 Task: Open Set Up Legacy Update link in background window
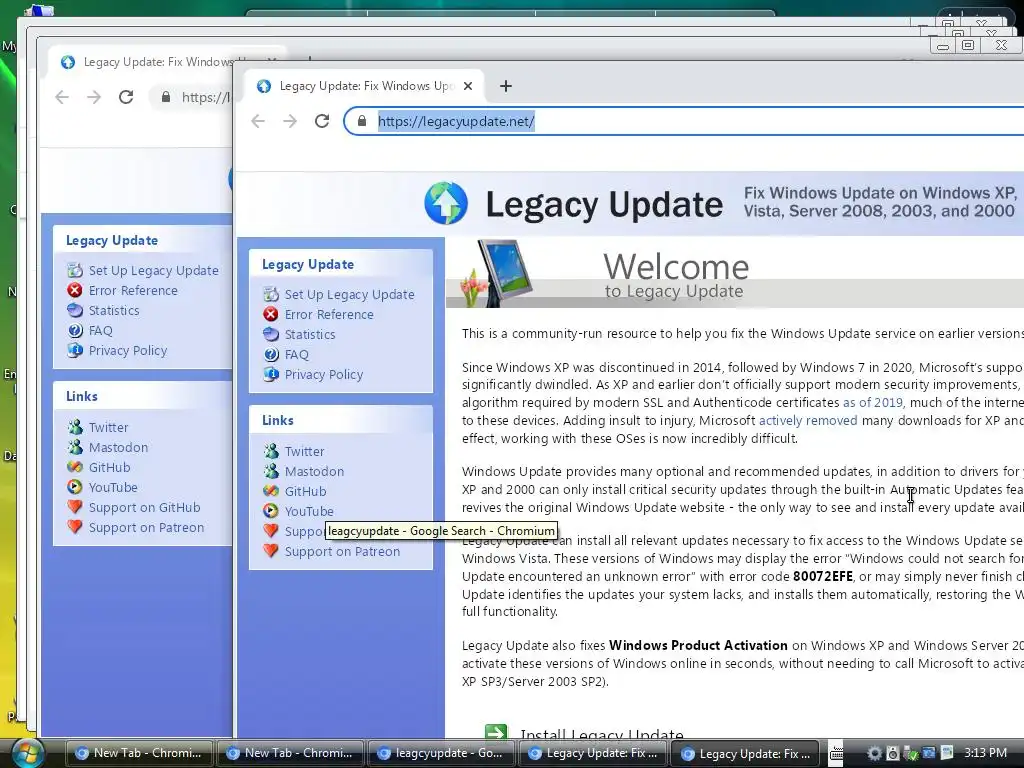tap(153, 270)
